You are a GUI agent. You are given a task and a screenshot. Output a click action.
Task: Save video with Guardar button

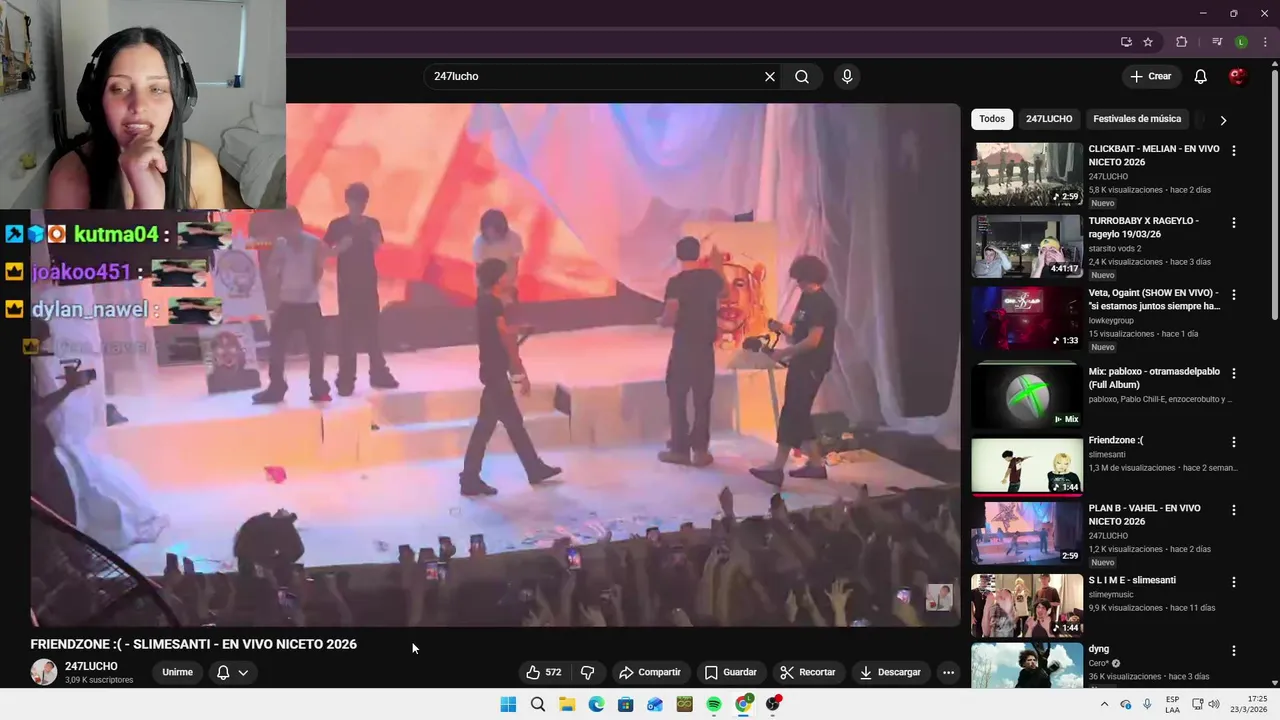tap(731, 672)
